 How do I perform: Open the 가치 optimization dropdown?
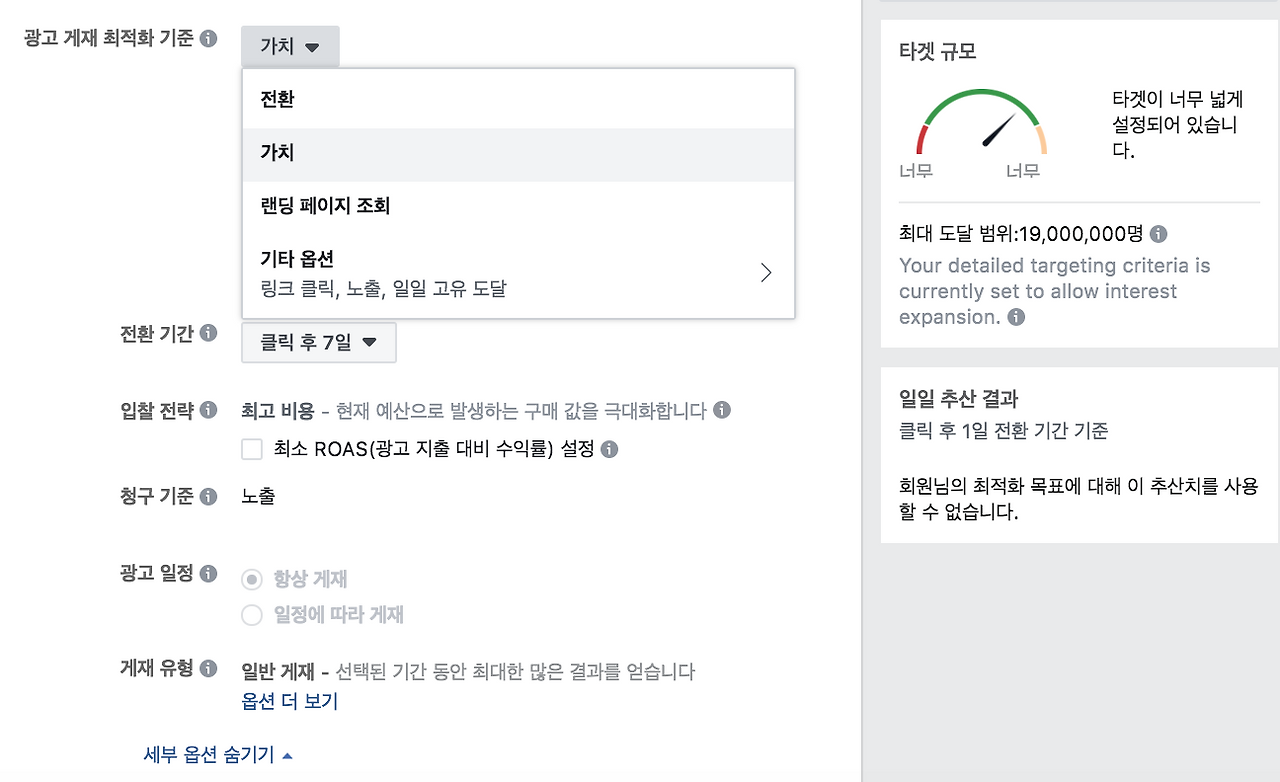pos(290,45)
